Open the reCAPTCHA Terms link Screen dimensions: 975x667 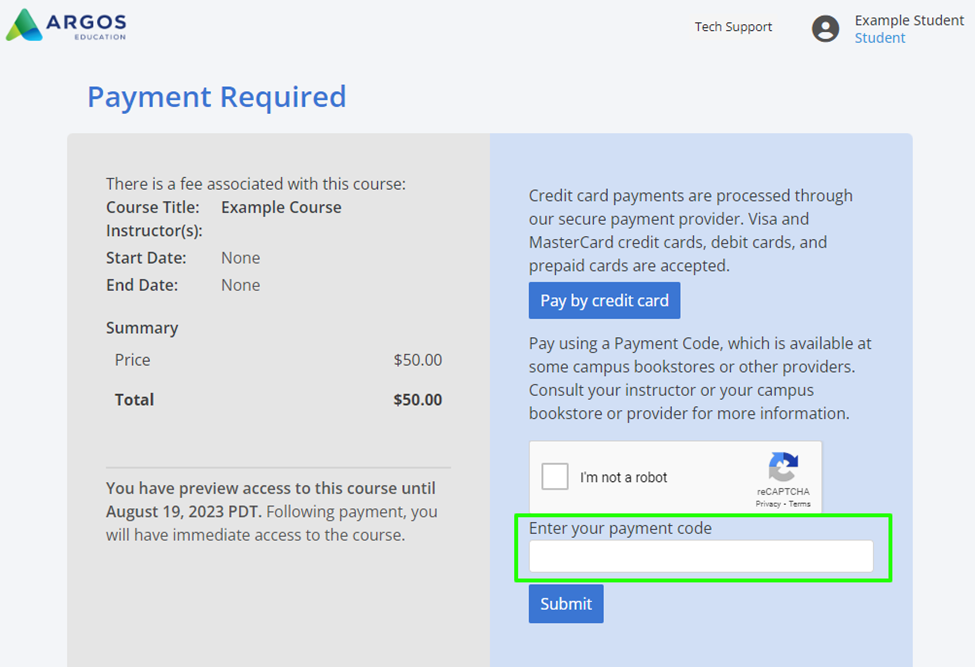(x=800, y=504)
